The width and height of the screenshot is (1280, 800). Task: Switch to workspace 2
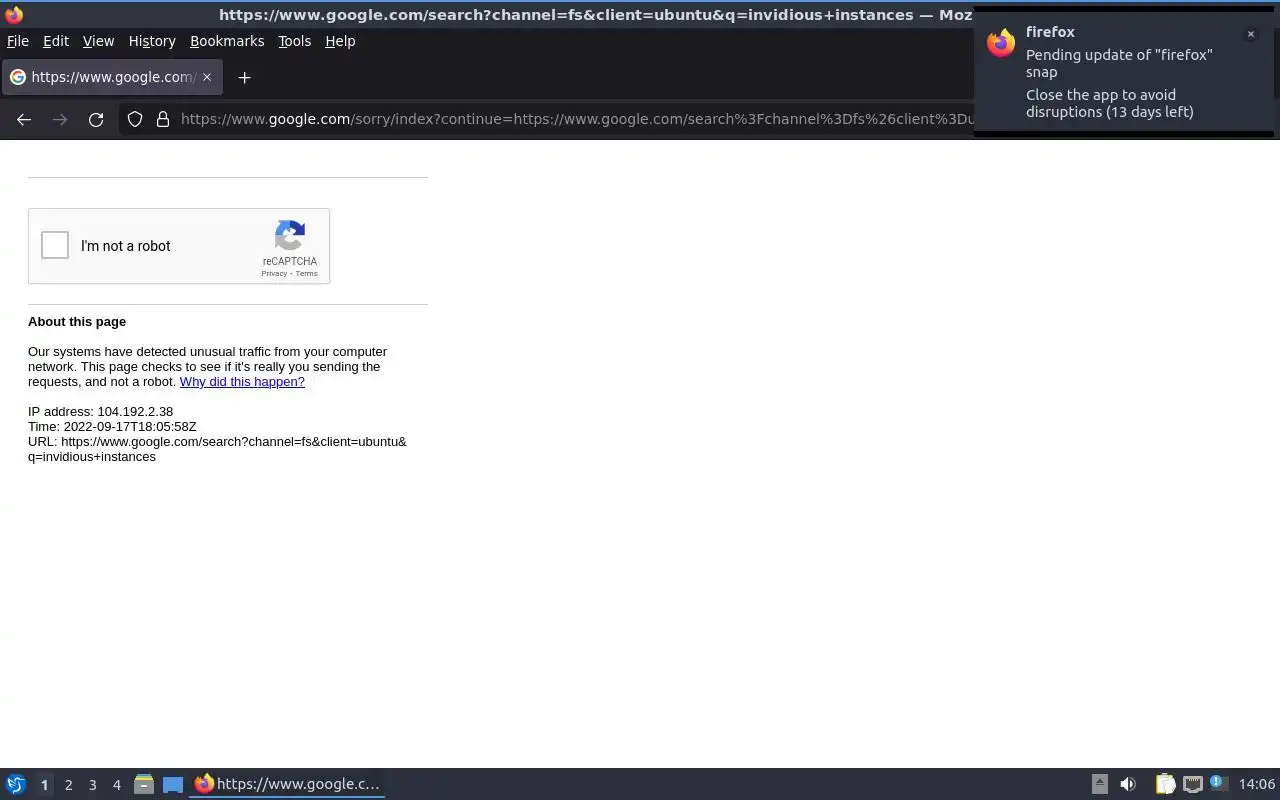(68, 784)
